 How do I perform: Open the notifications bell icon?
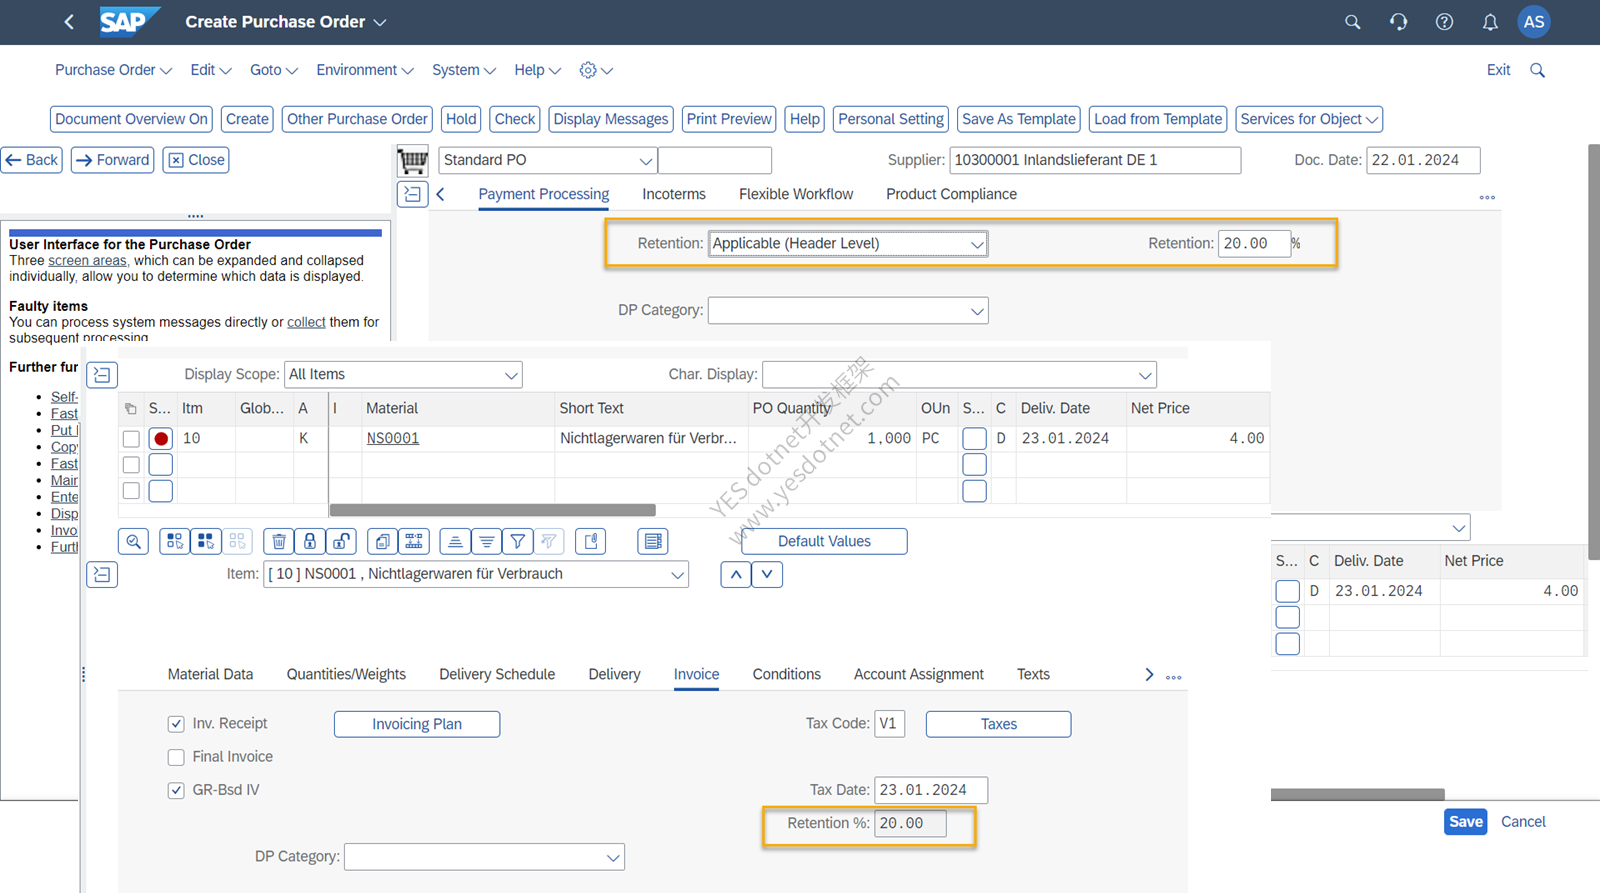(1490, 22)
